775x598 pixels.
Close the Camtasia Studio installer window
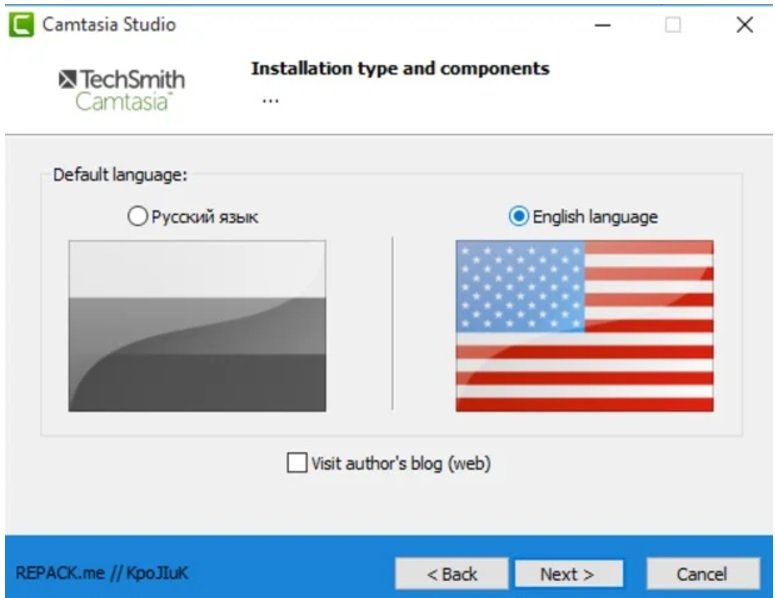(x=745, y=25)
